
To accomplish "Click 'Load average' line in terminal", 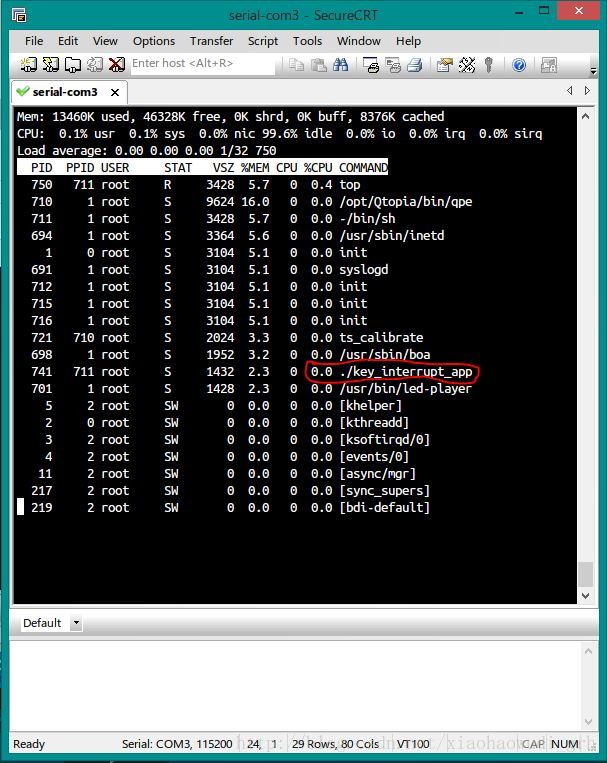I will [x=147, y=150].
